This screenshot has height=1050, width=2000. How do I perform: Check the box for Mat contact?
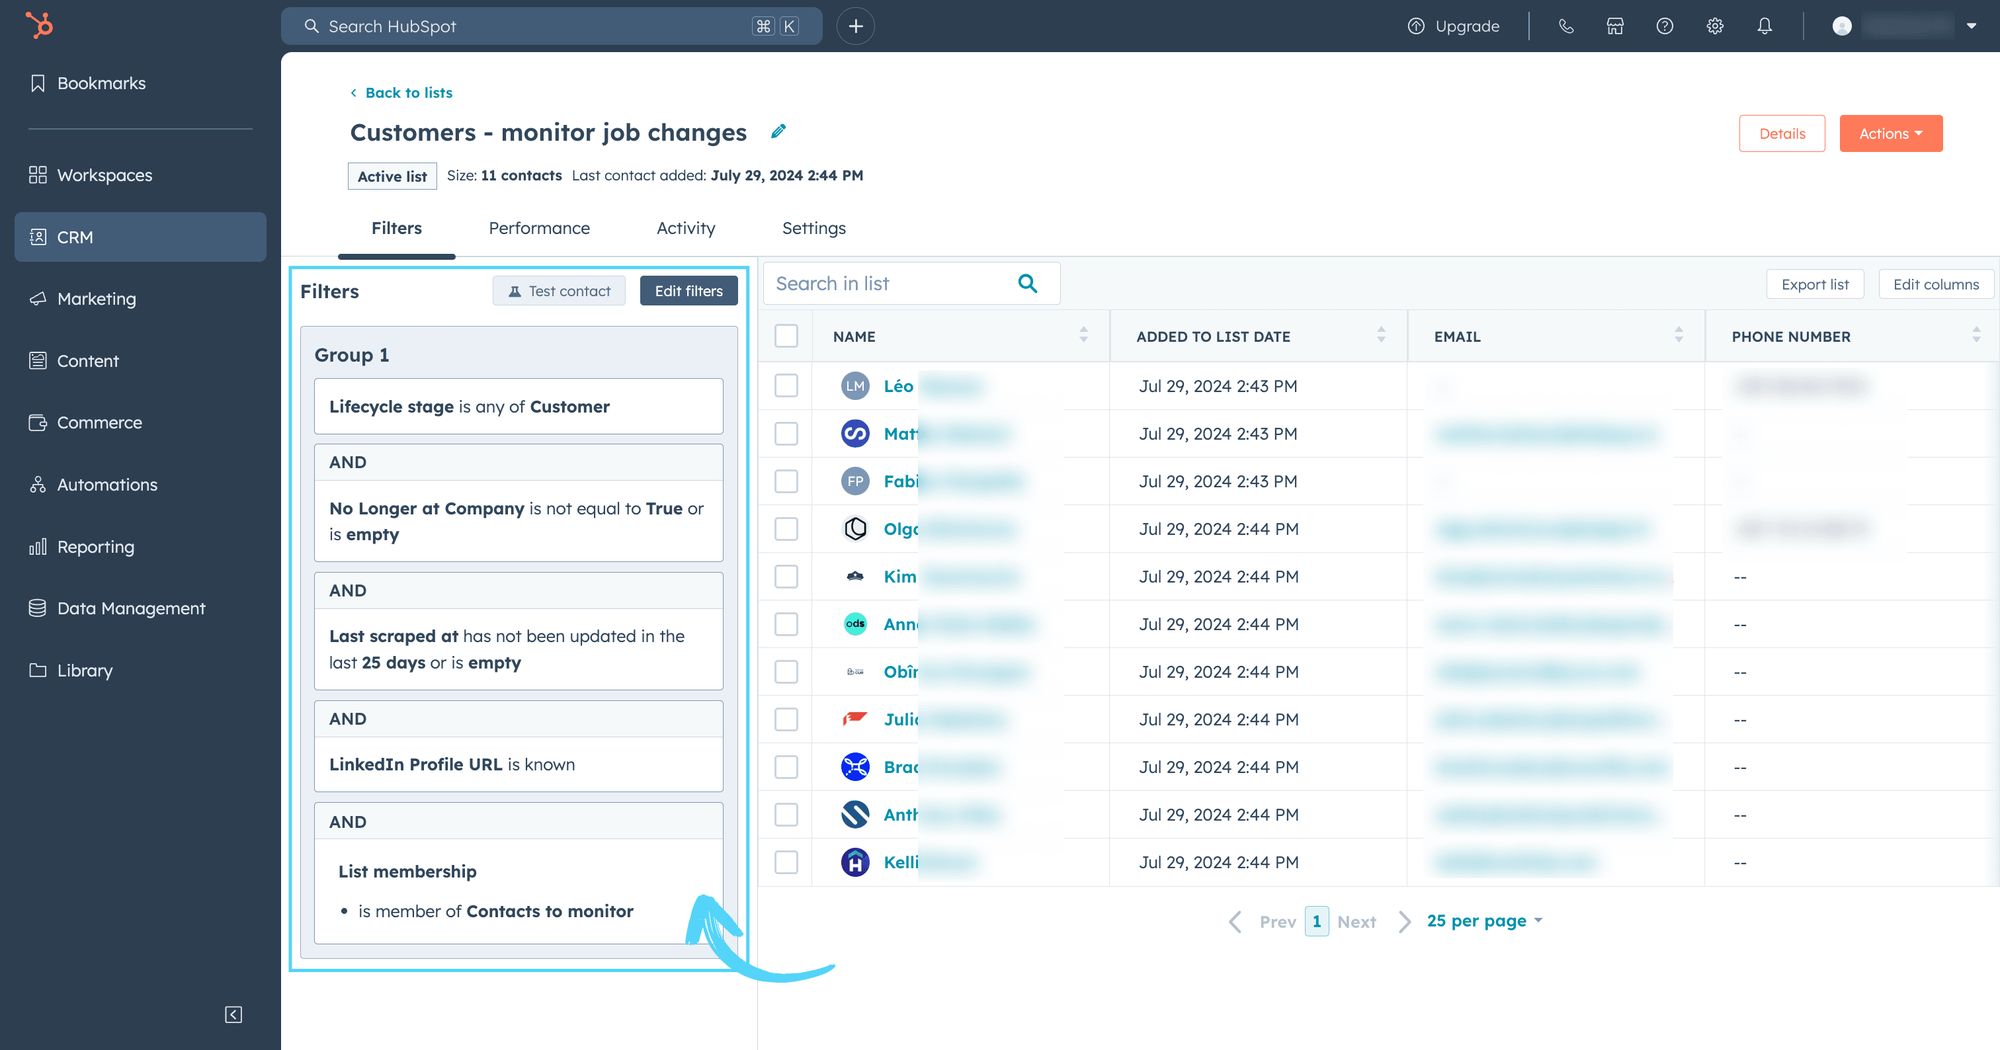click(786, 434)
